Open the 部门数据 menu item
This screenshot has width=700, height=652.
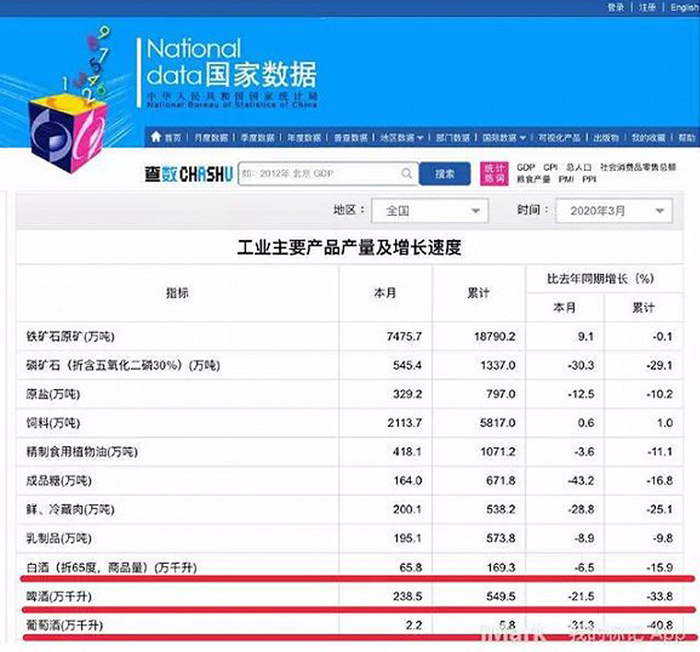point(453,138)
